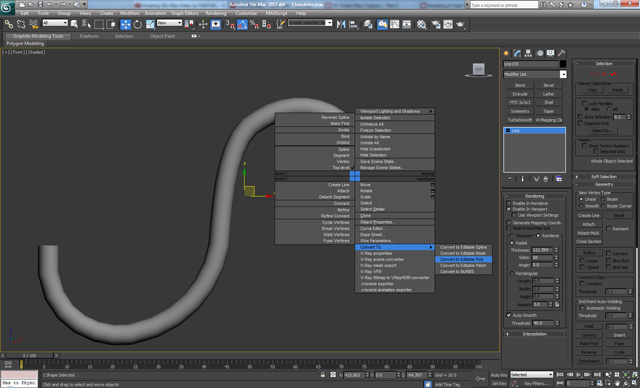Switch to the Motion command panel

tap(540, 53)
